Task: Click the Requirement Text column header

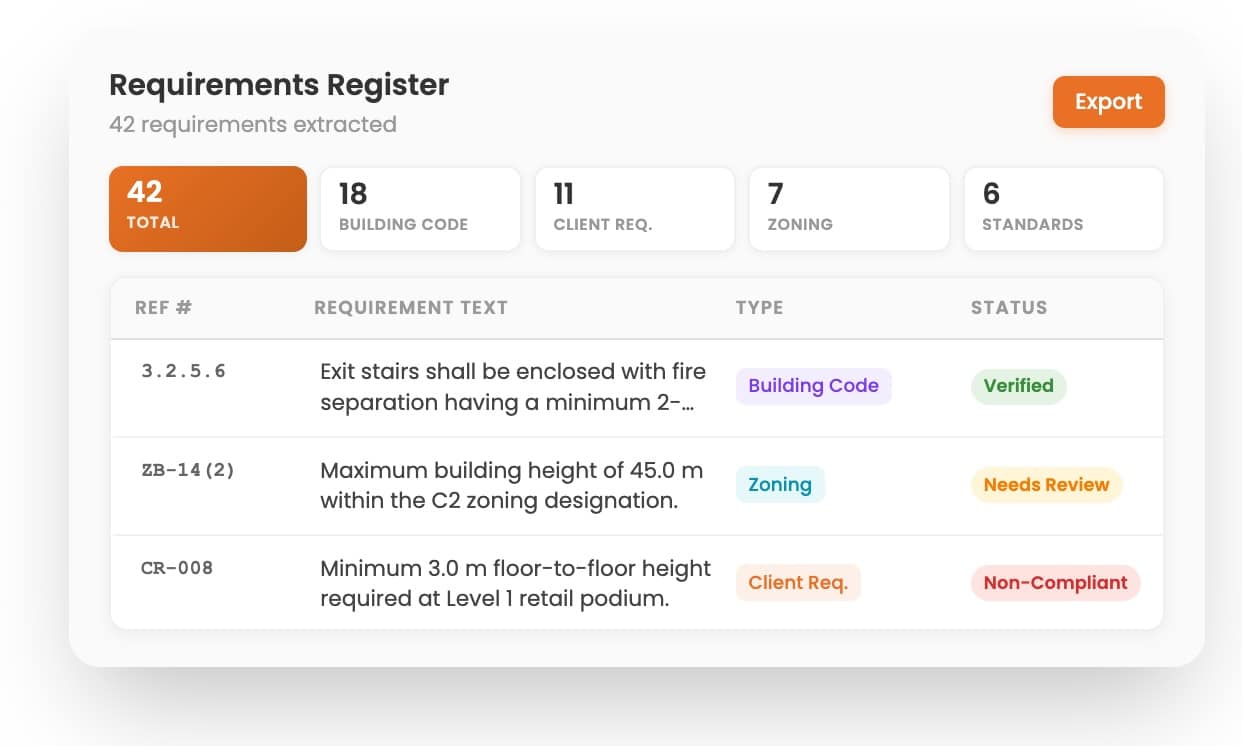Action: coord(411,308)
